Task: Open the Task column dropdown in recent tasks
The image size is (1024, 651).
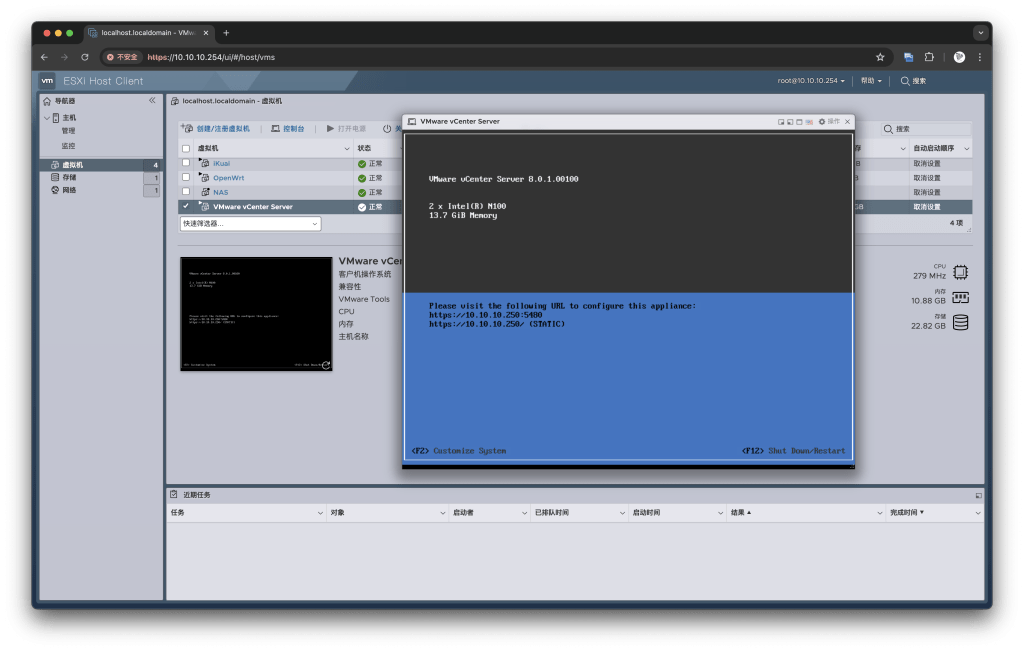Action: point(320,513)
